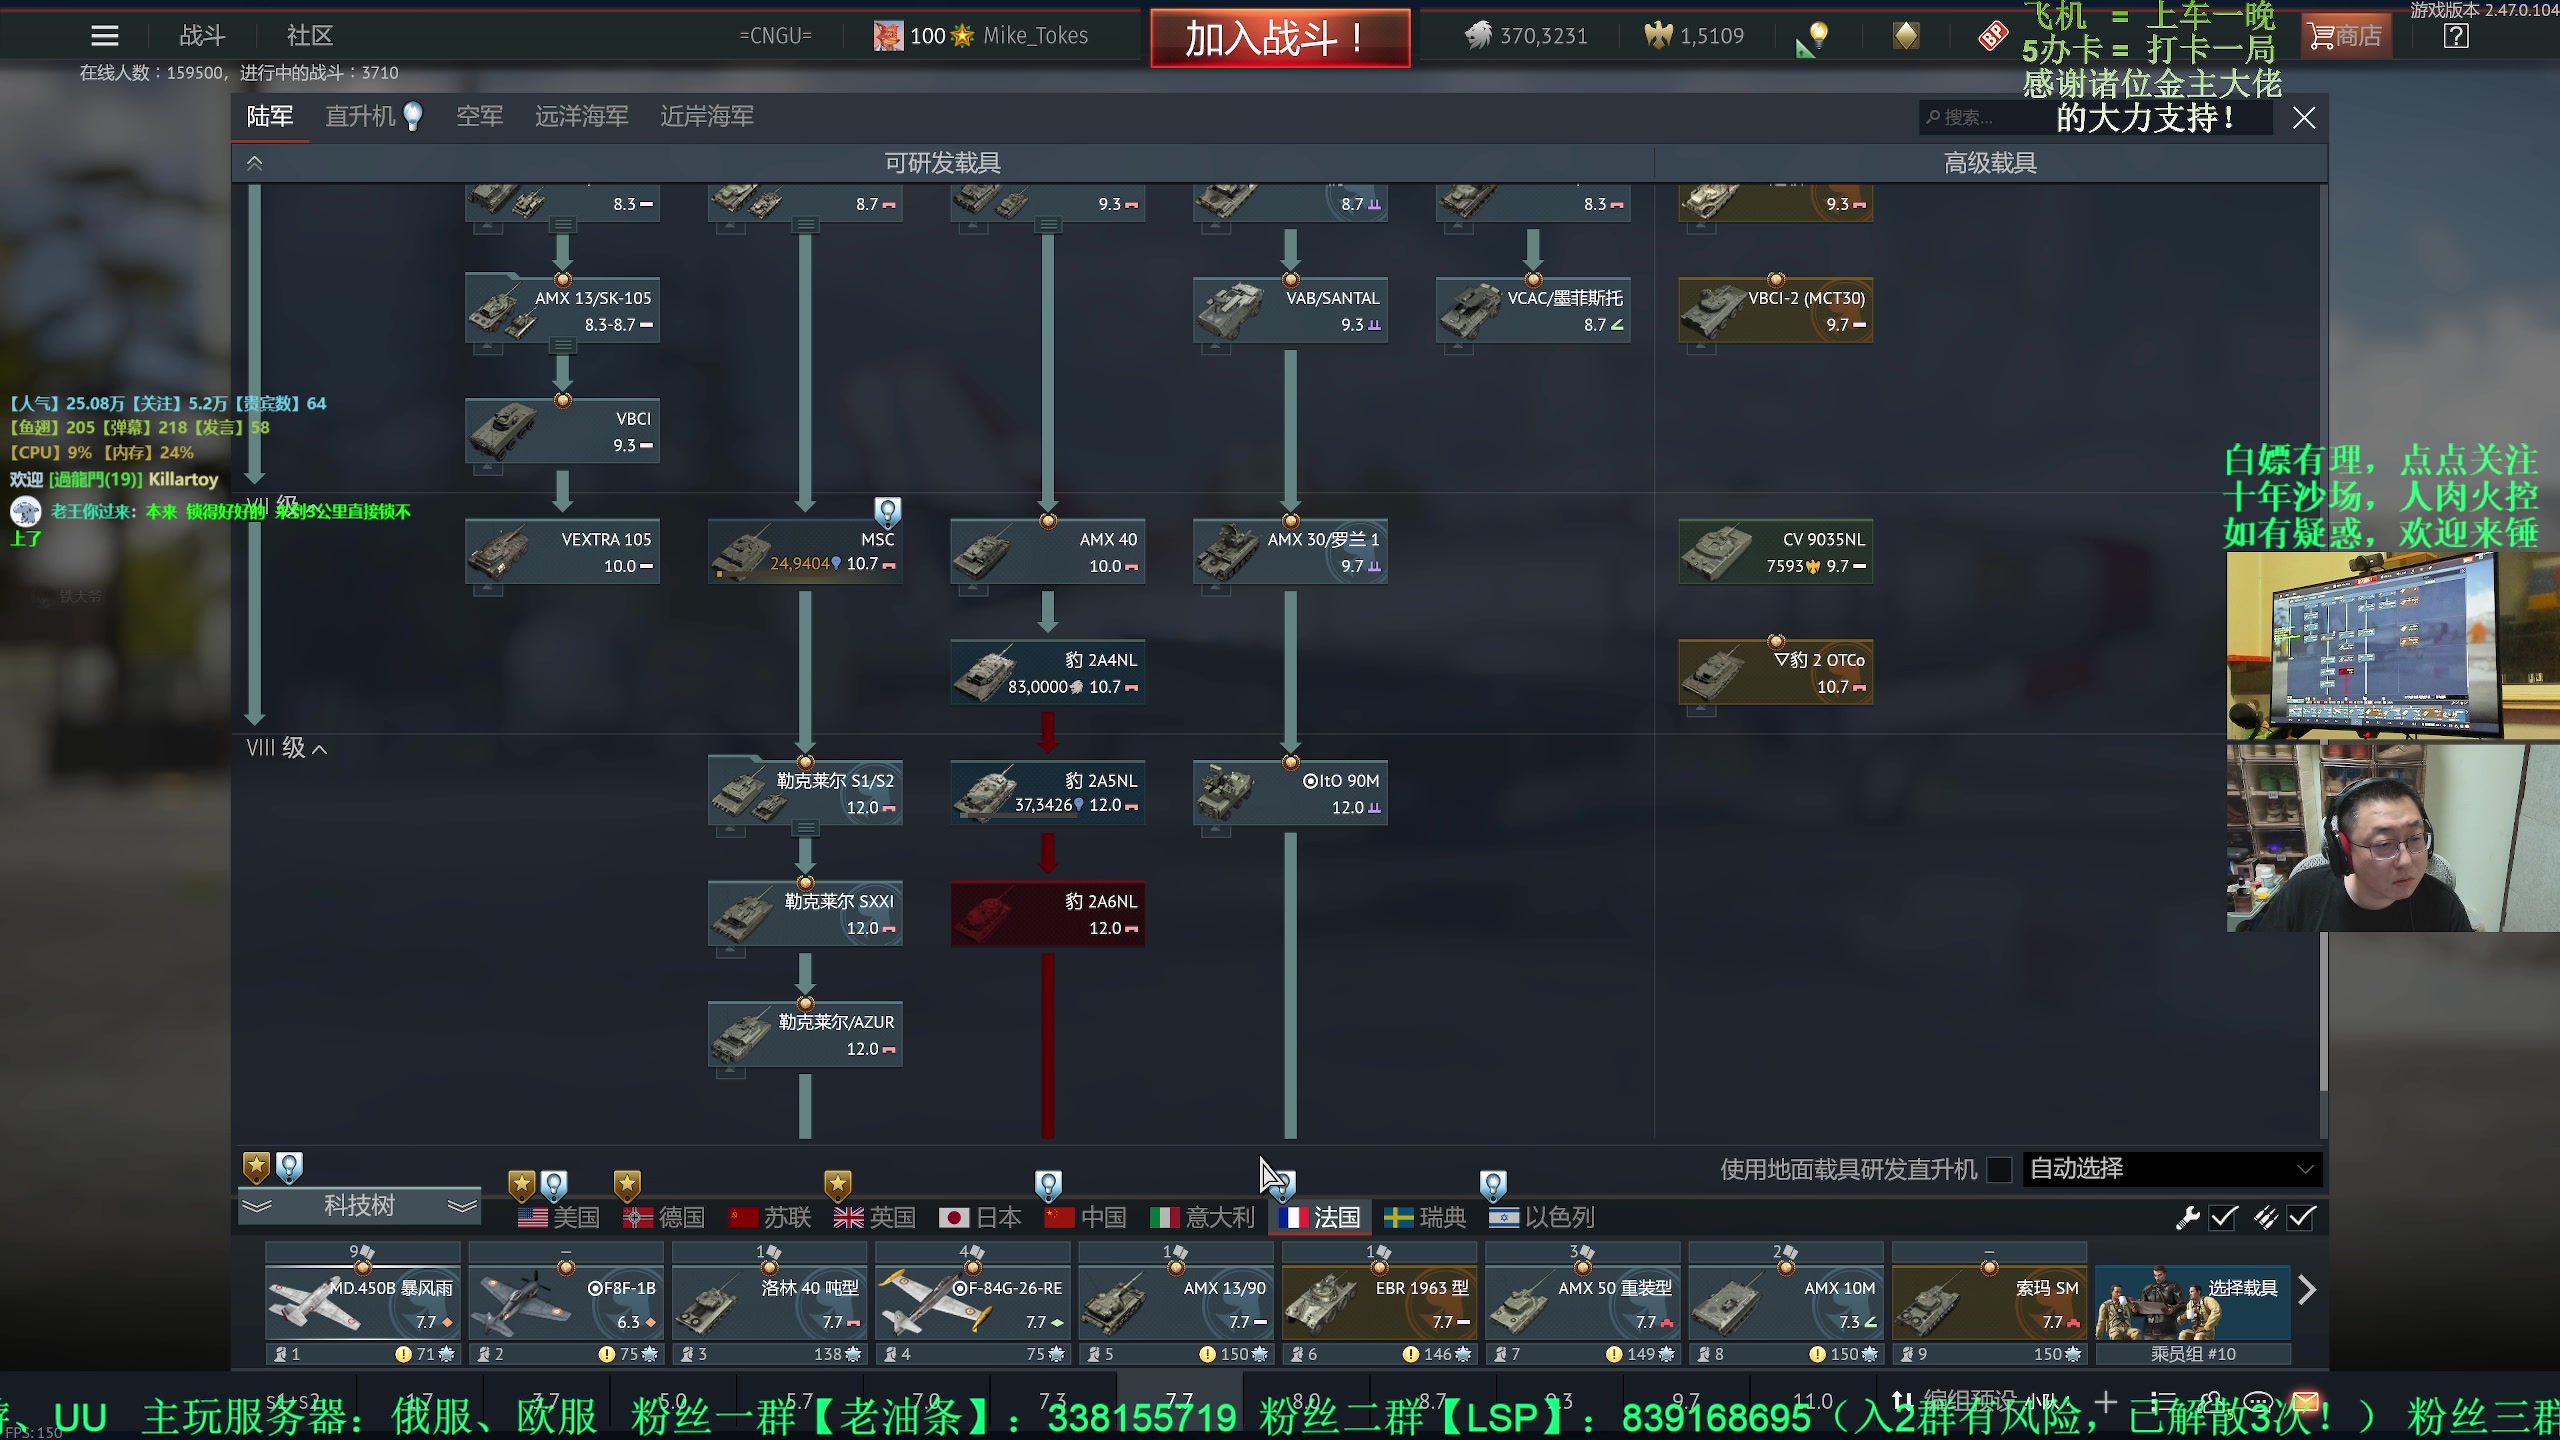Click 选择载具 for crew slot #10
Image resolution: width=2560 pixels, height=1440 pixels.
coord(2192,1303)
